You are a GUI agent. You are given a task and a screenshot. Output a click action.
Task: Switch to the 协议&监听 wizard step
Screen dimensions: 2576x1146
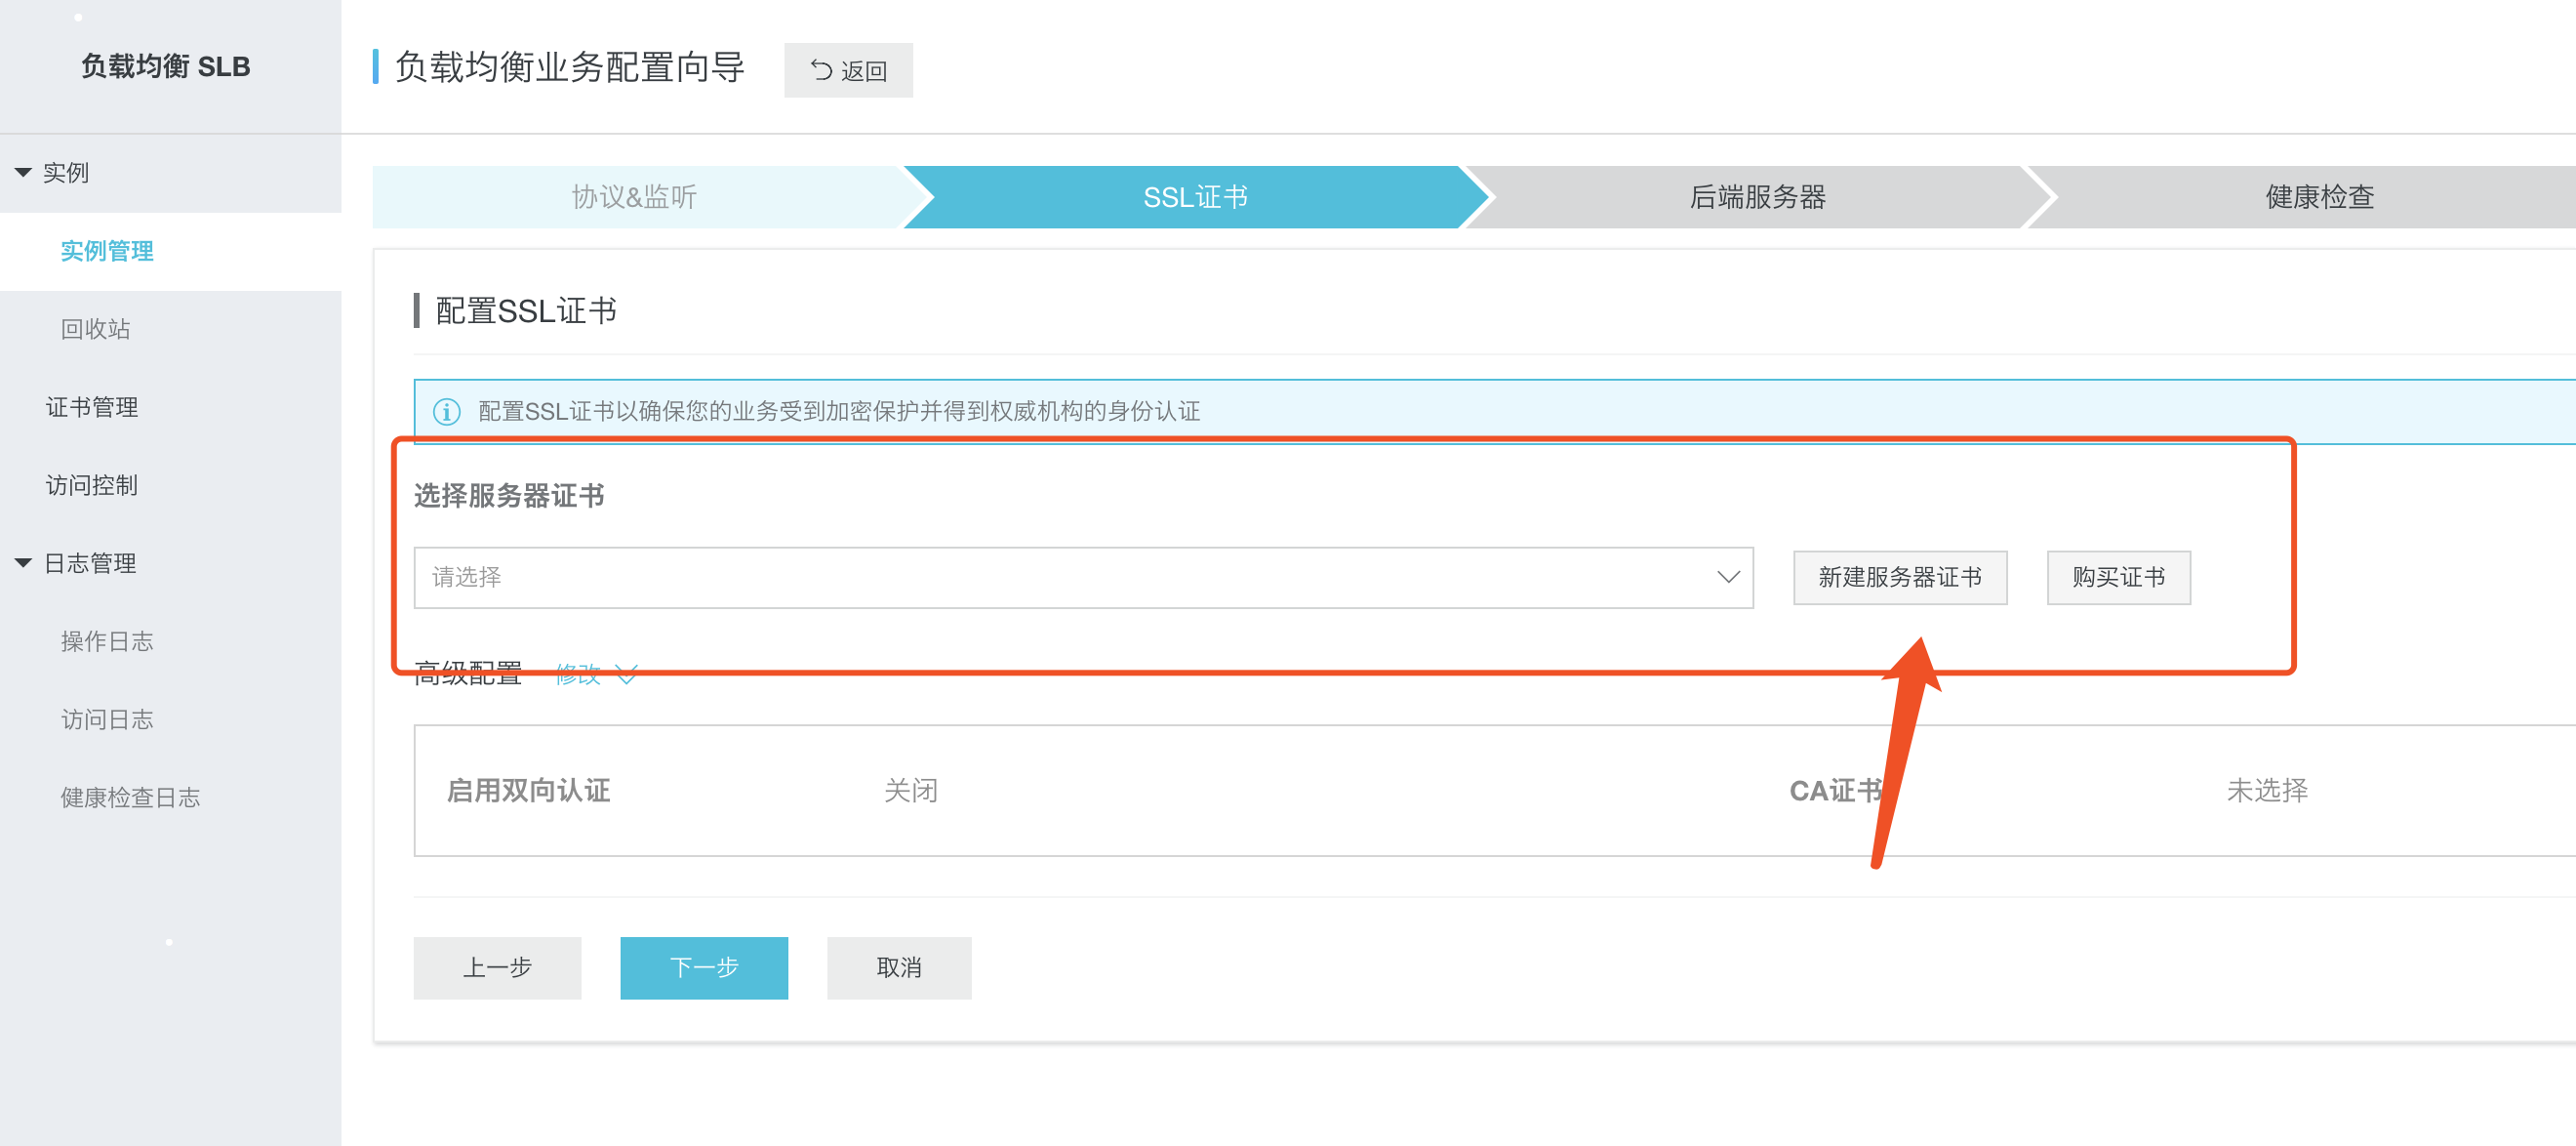point(633,197)
